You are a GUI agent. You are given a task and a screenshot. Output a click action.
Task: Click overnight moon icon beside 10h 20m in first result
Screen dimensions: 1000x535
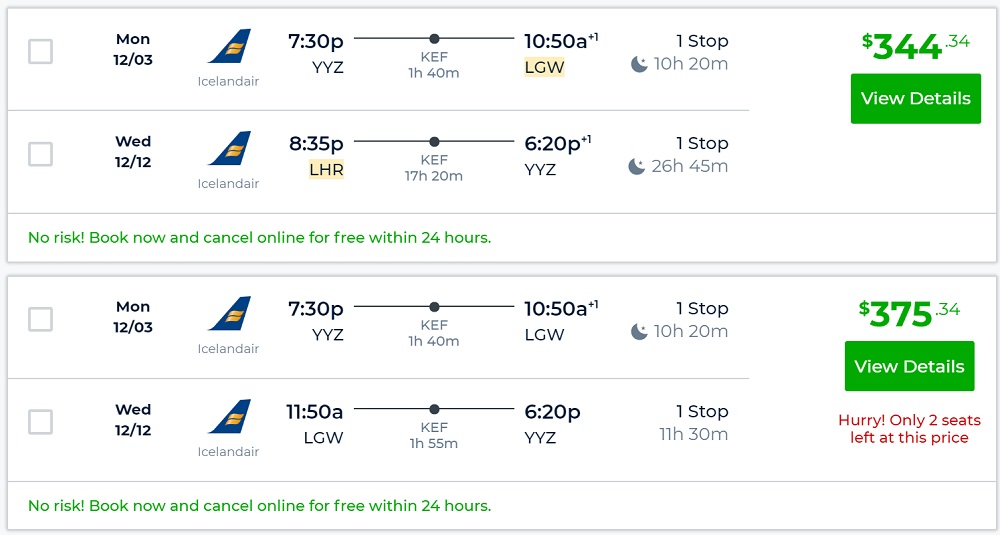tap(639, 64)
